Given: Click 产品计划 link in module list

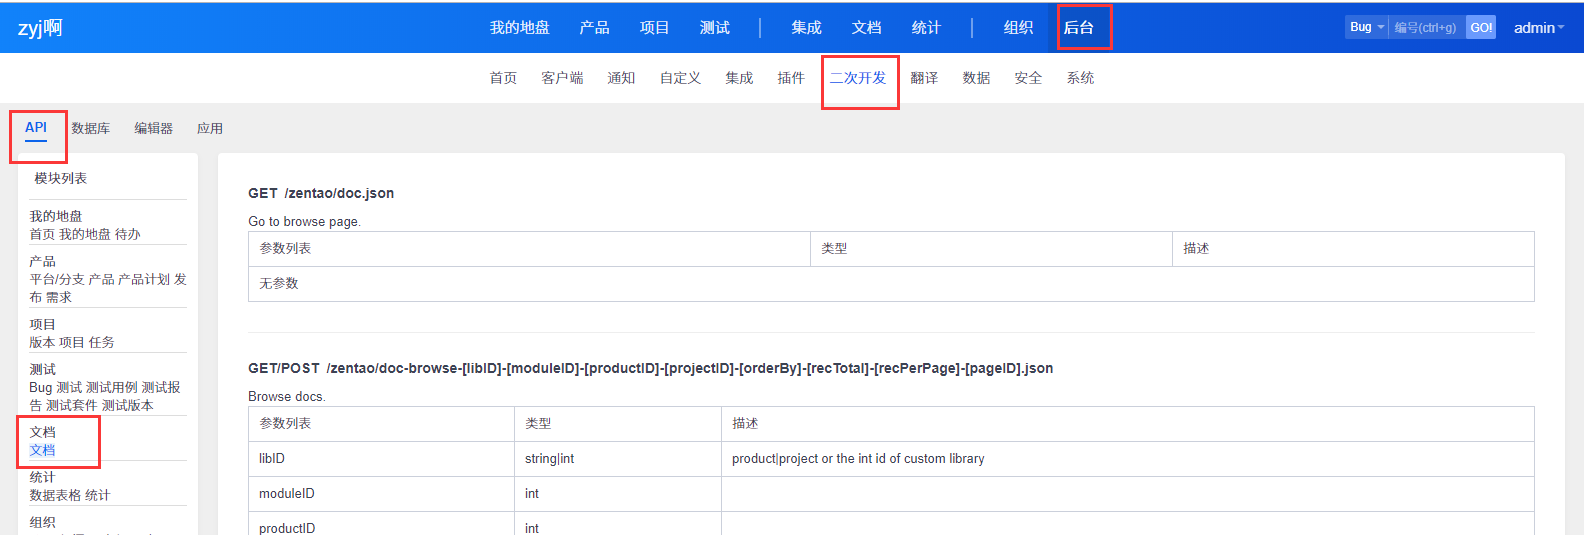Looking at the screenshot, I should 144,279.
